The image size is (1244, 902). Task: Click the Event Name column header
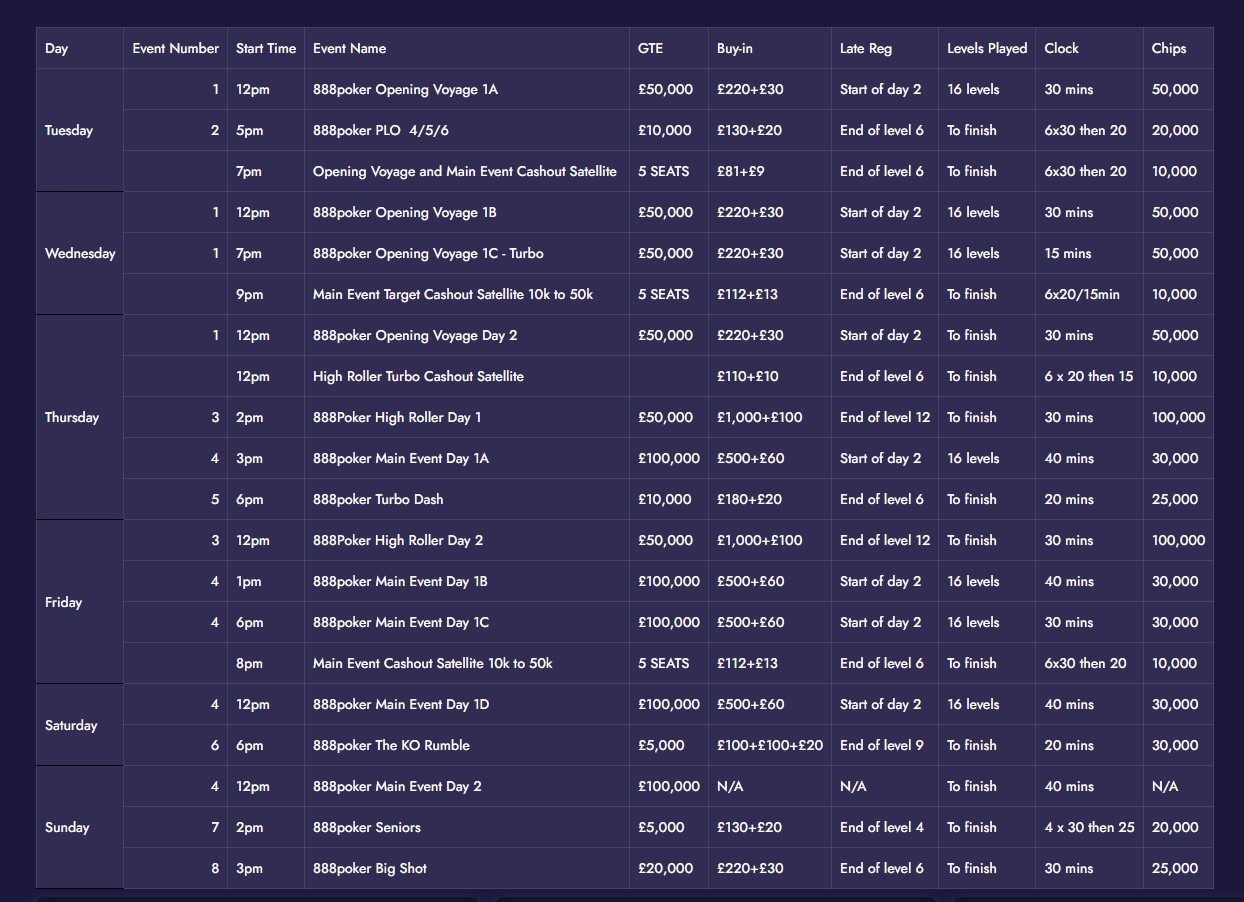tap(349, 48)
